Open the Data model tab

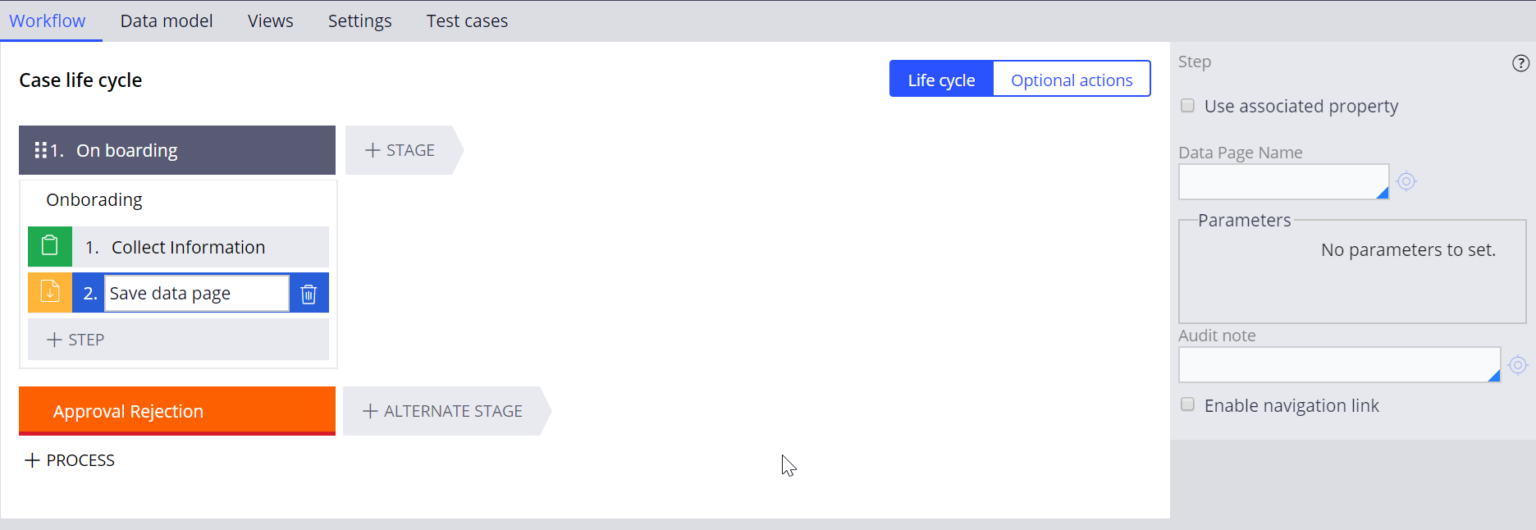point(166,21)
